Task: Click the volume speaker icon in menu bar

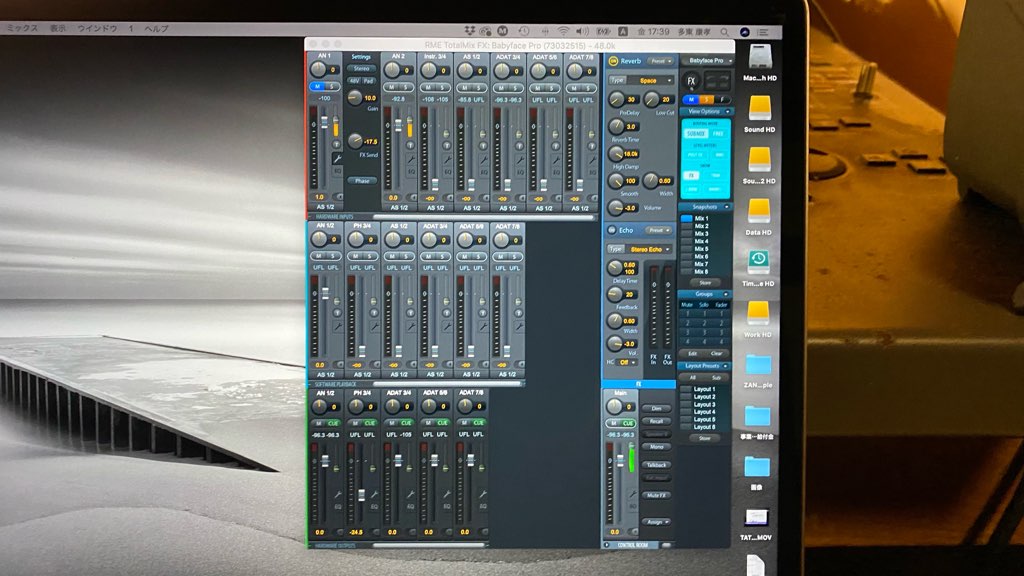Action: (583, 31)
